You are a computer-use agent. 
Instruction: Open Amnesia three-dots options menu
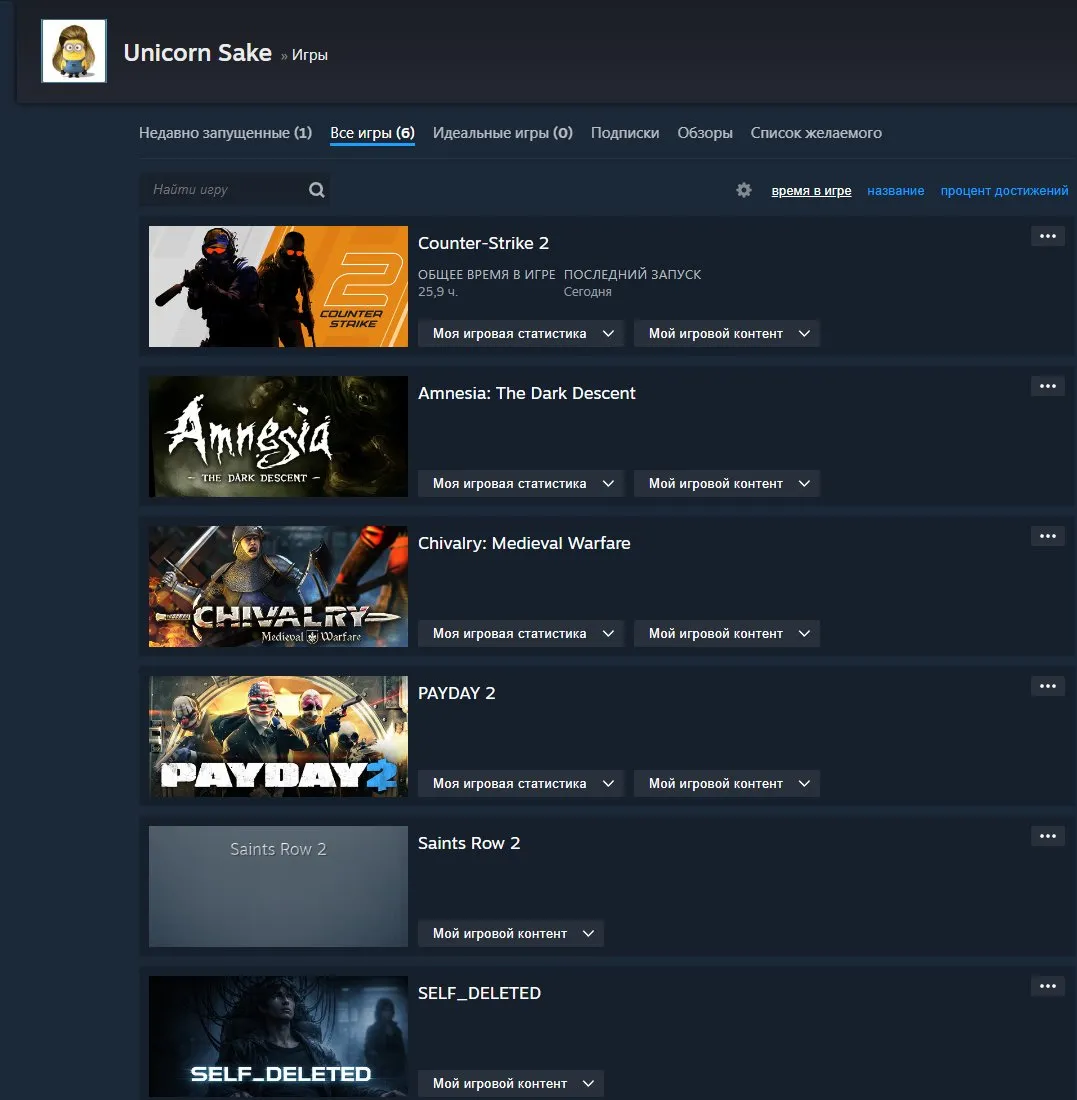pyautogui.click(x=1048, y=387)
